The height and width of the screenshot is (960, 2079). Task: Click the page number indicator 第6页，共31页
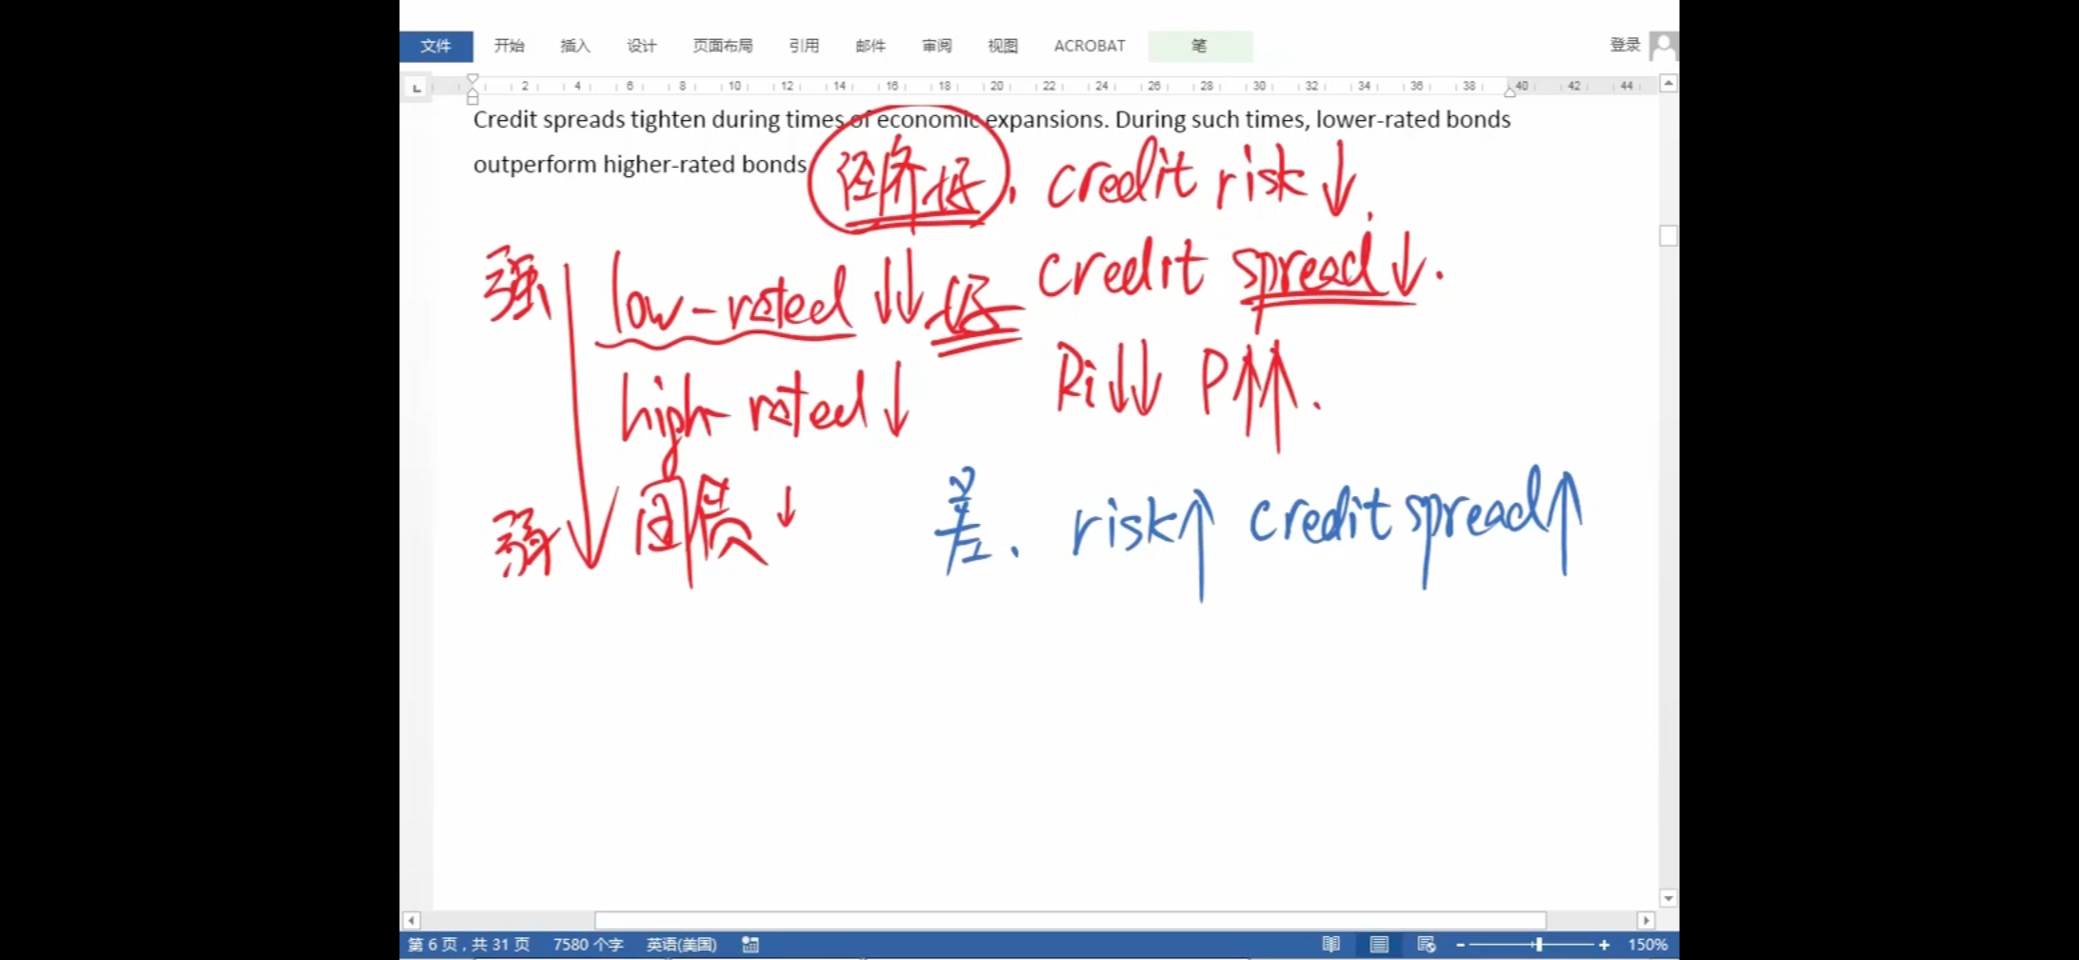tap(468, 945)
